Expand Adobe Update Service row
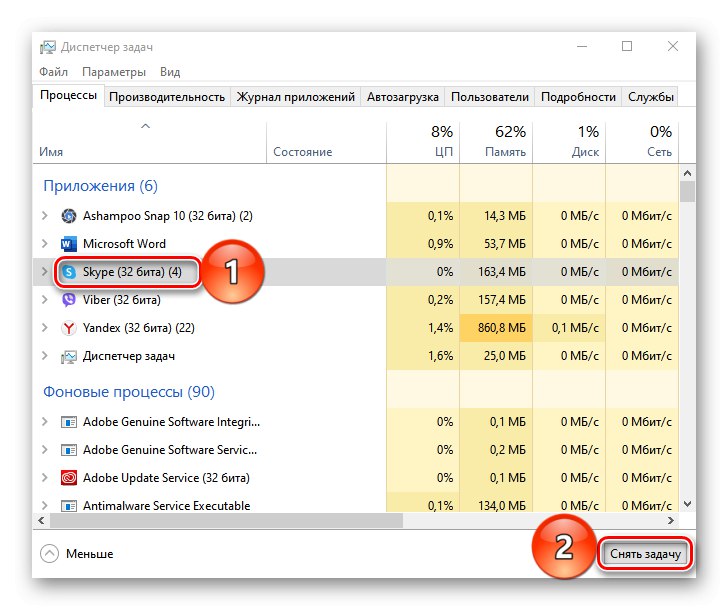 coord(45,477)
